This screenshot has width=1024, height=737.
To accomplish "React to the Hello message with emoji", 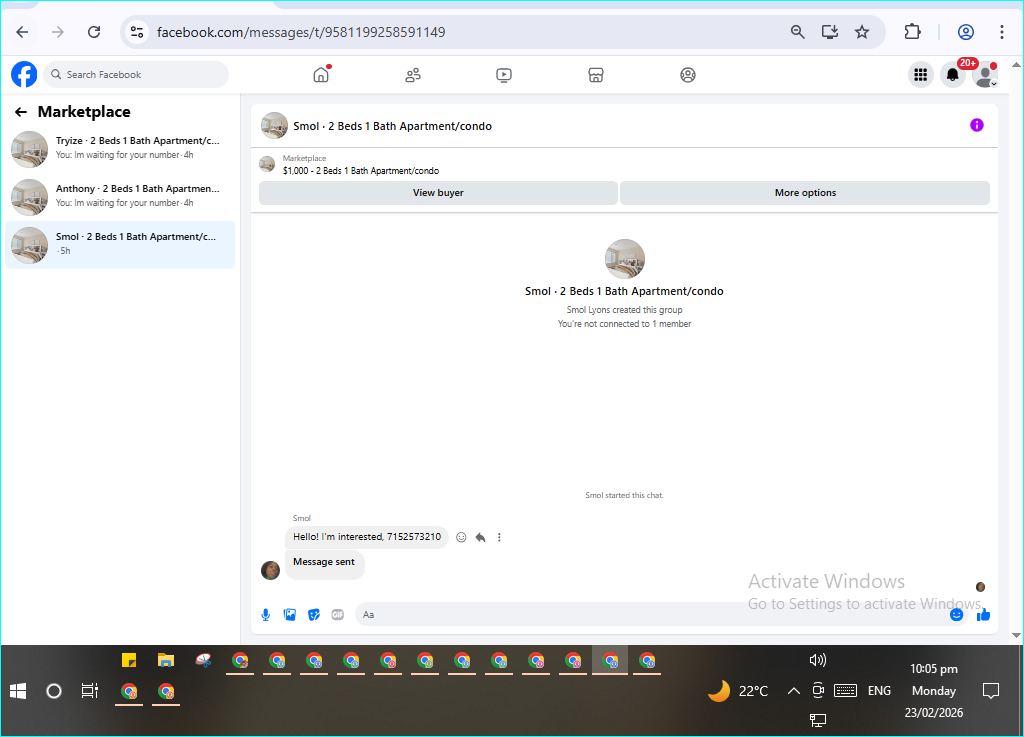I will click(461, 537).
